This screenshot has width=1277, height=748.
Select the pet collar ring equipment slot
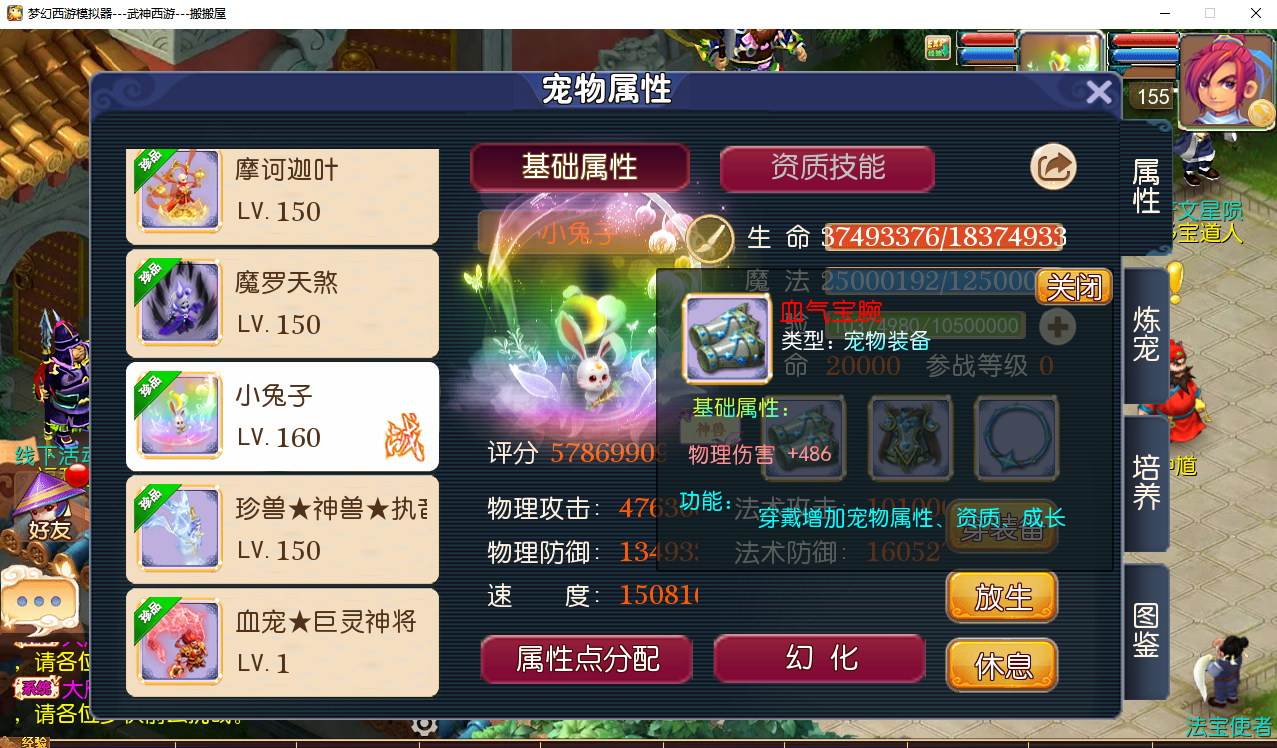[1016, 436]
